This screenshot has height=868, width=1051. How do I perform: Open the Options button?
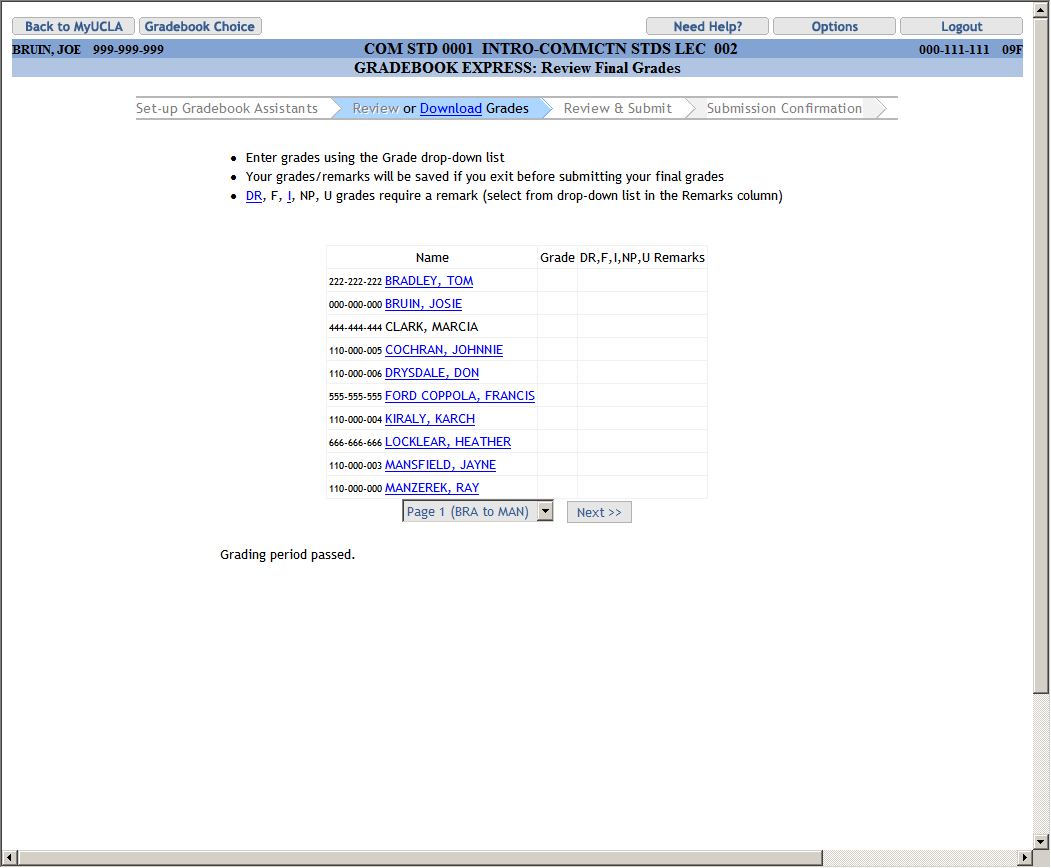pyautogui.click(x=834, y=27)
